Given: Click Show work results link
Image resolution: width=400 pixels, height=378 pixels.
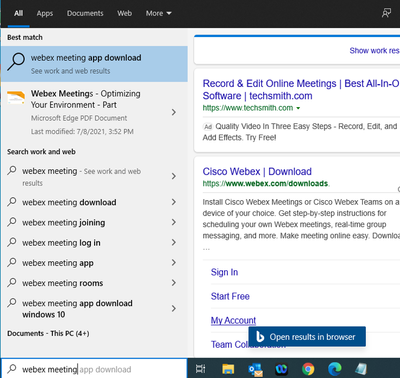Looking at the screenshot, I should tap(374, 51).
